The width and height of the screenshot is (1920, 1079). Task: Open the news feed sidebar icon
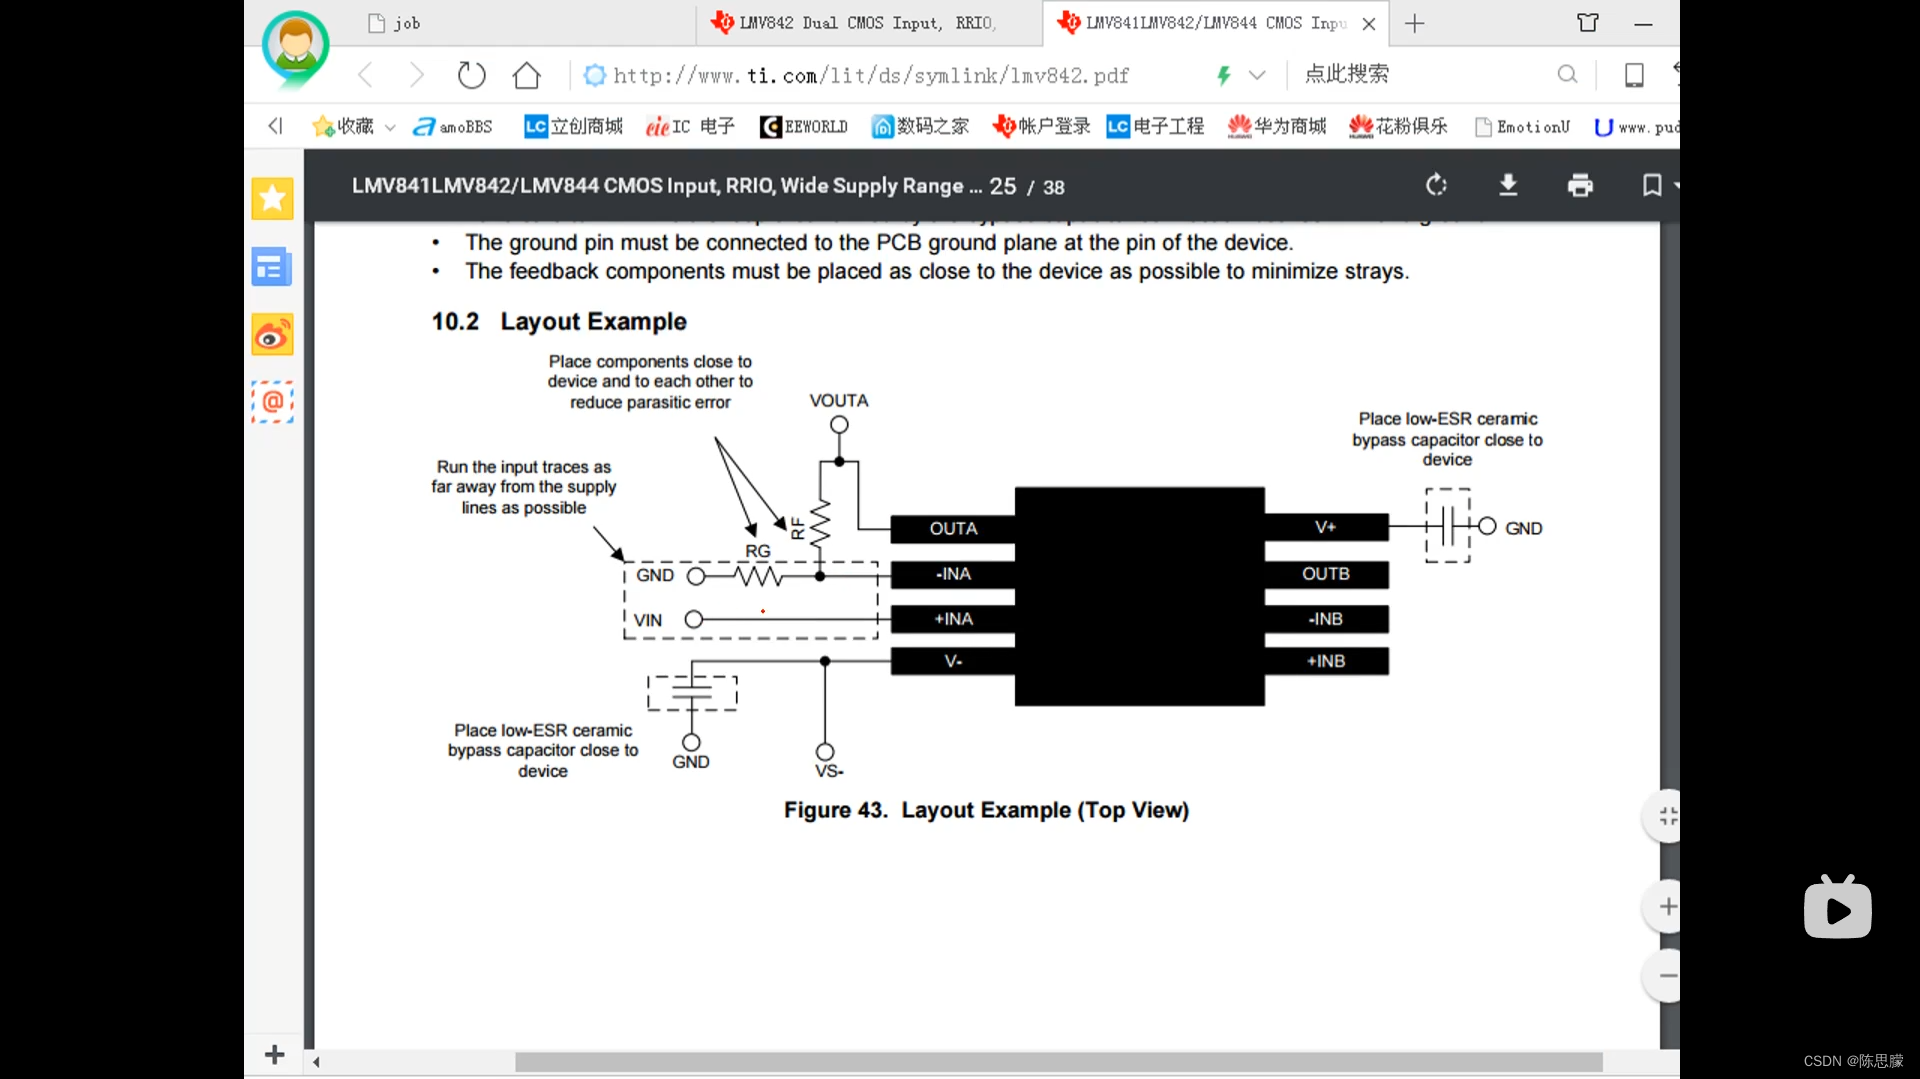click(x=271, y=267)
